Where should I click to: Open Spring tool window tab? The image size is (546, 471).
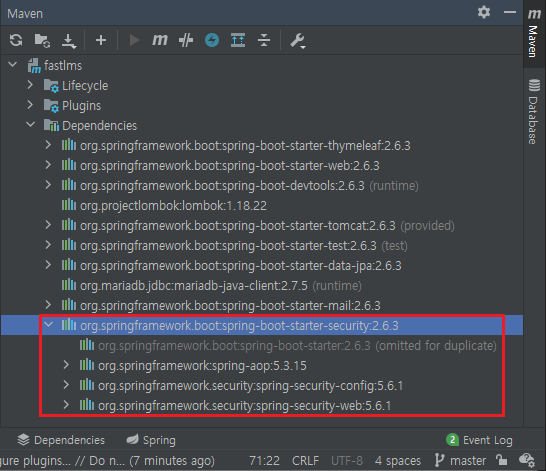click(x=150, y=440)
